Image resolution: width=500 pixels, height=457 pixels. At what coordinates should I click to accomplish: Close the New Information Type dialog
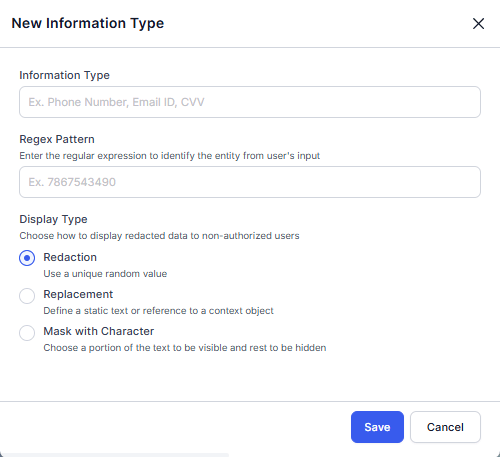click(478, 24)
